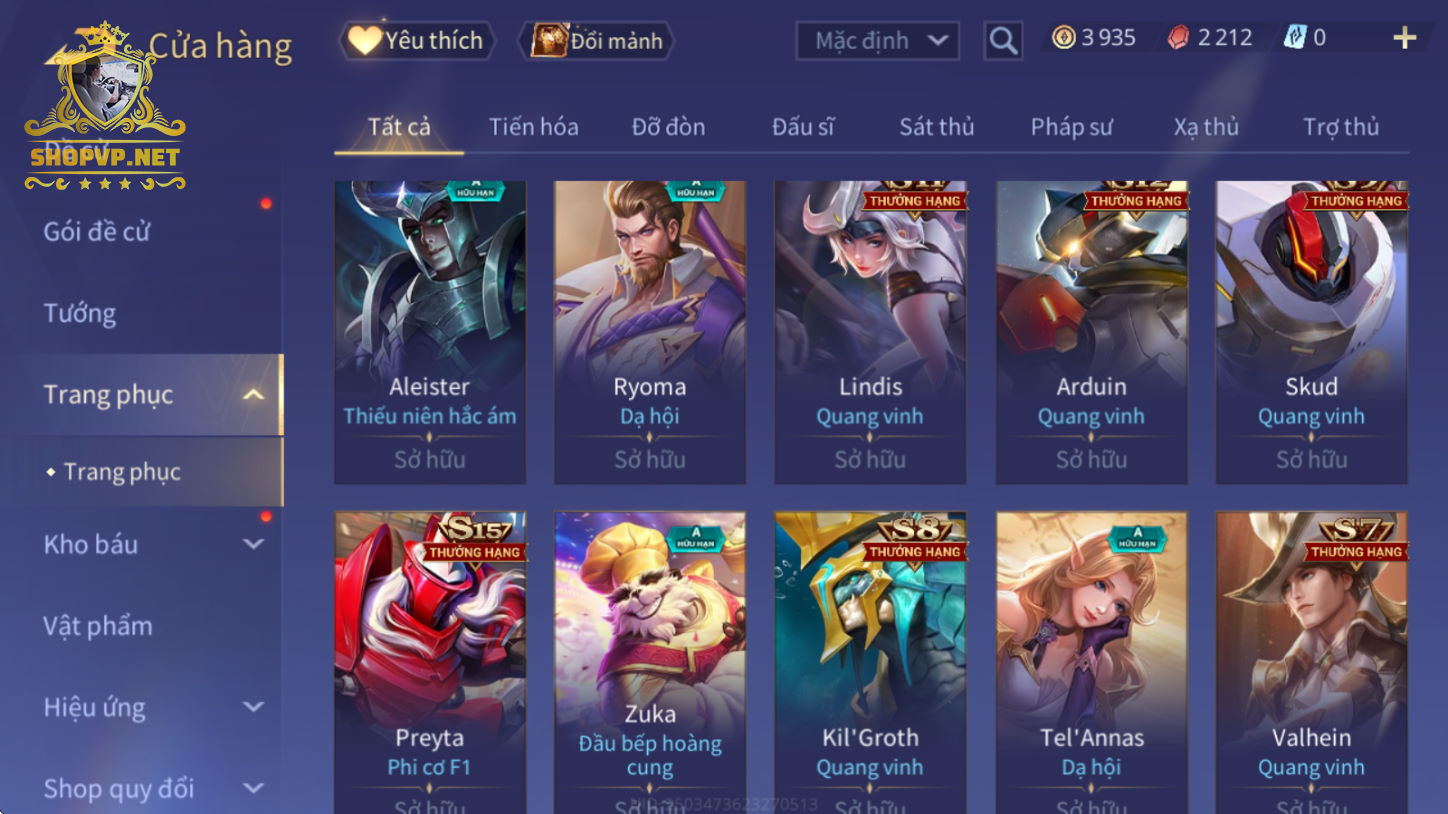Open the Mặc định sort dropdown
This screenshot has width=1448, height=814.
[x=877, y=41]
